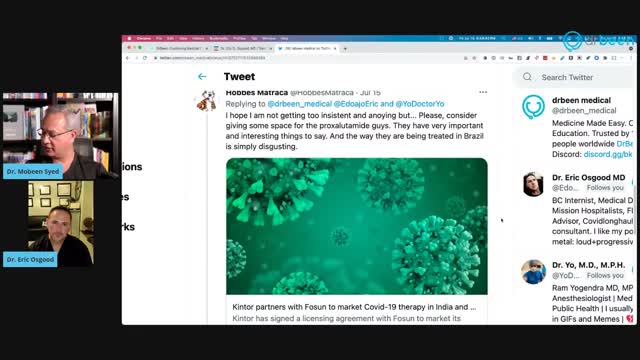This screenshot has height=360, width=640.
Task: Open the Apple menu
Action: click(129, 38)
